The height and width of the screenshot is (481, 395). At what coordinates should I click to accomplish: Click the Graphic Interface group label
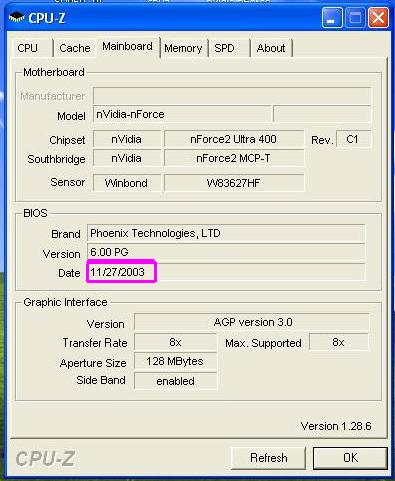click(65, 302)
